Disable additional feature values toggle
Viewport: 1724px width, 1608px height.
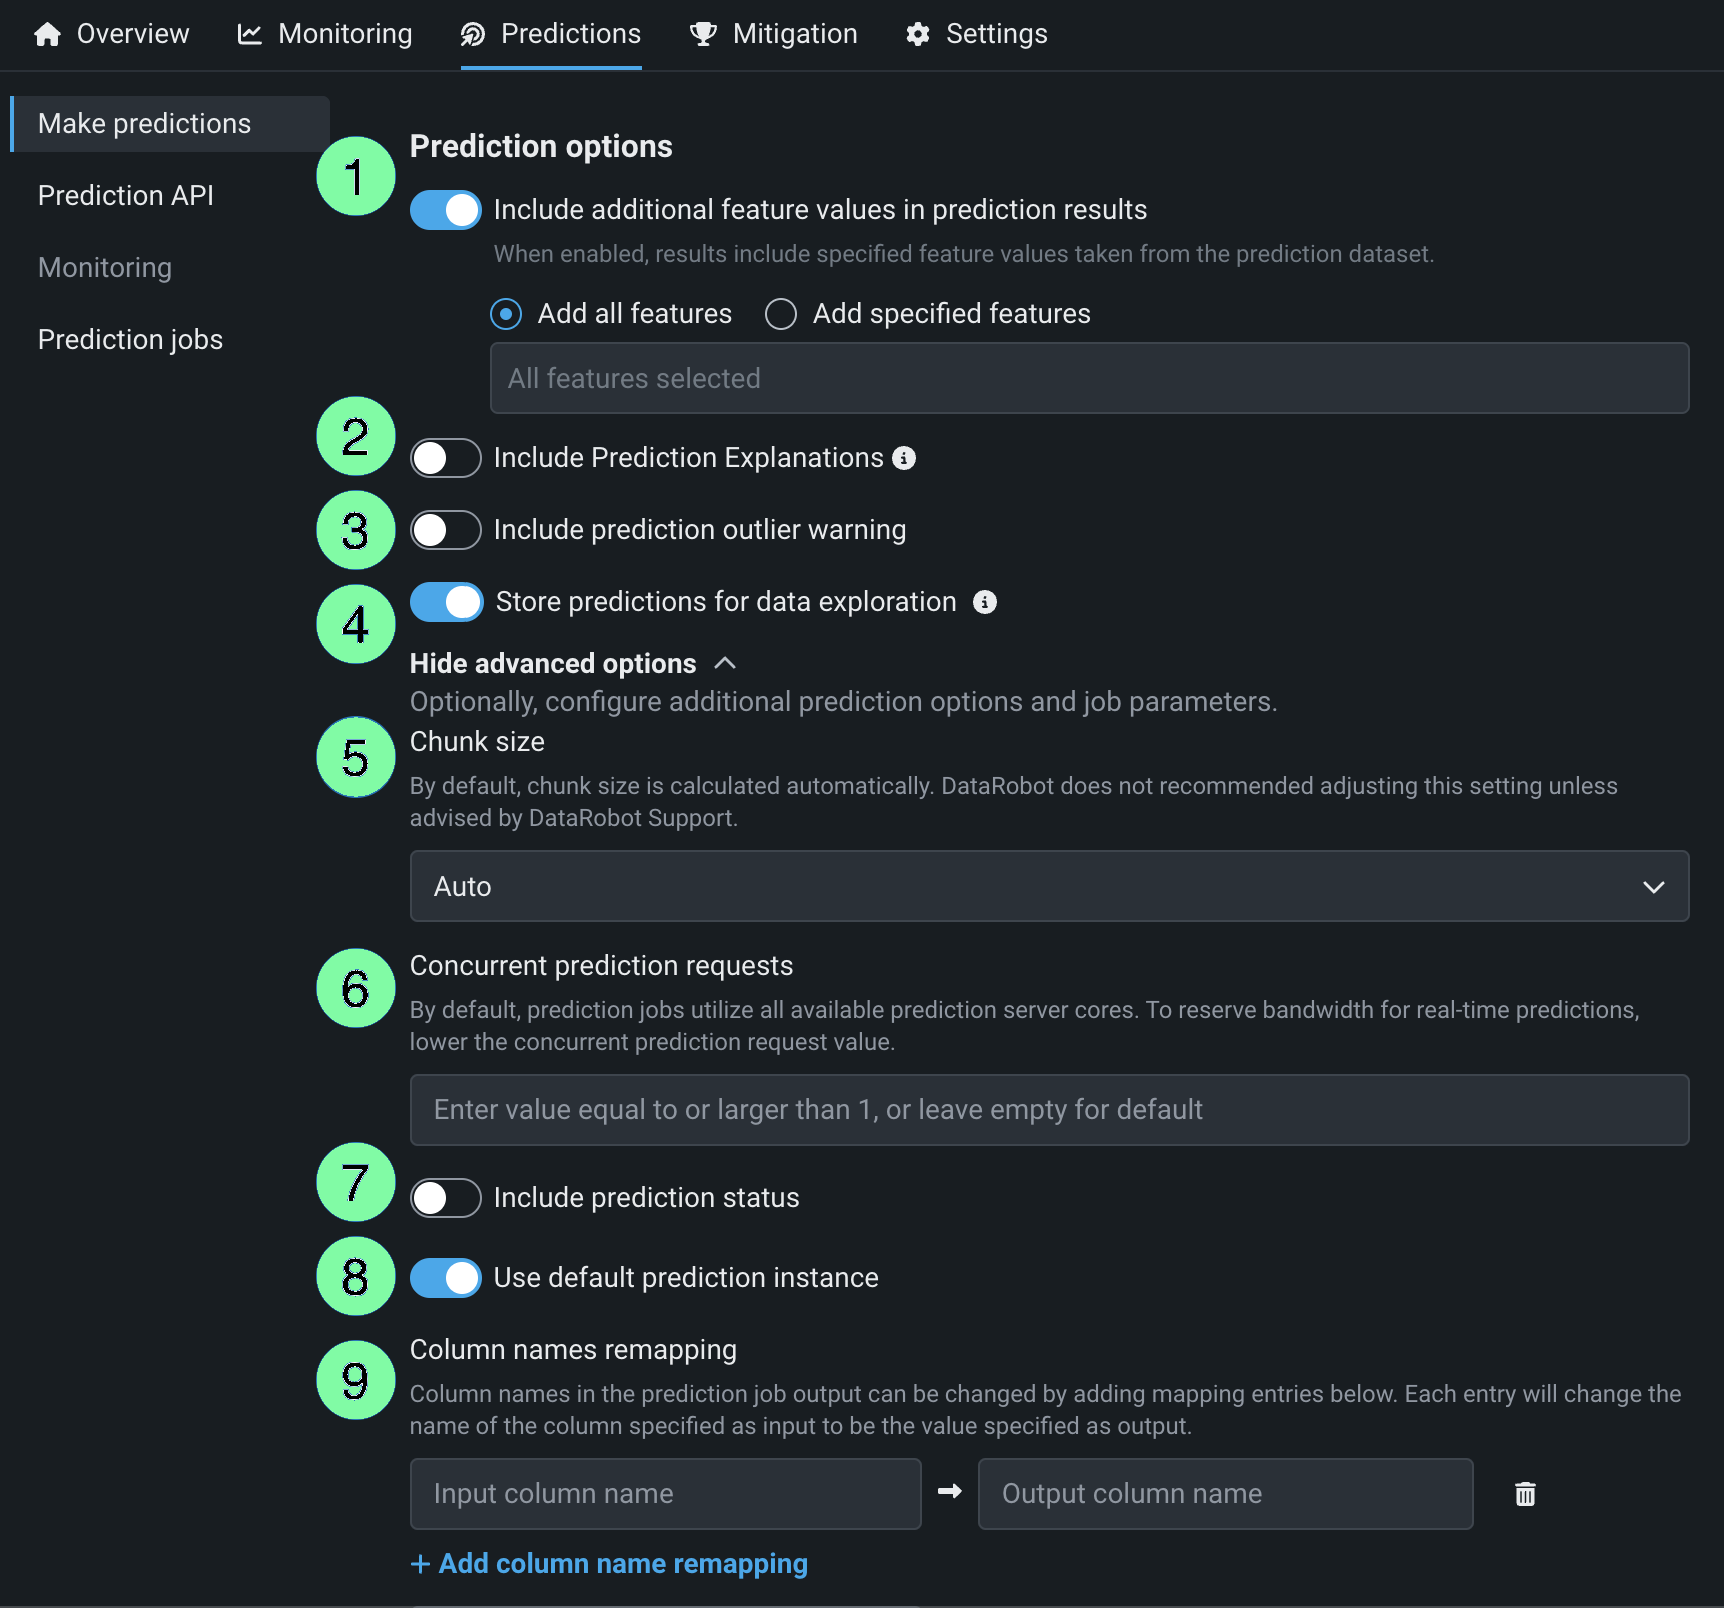(446, 210)
